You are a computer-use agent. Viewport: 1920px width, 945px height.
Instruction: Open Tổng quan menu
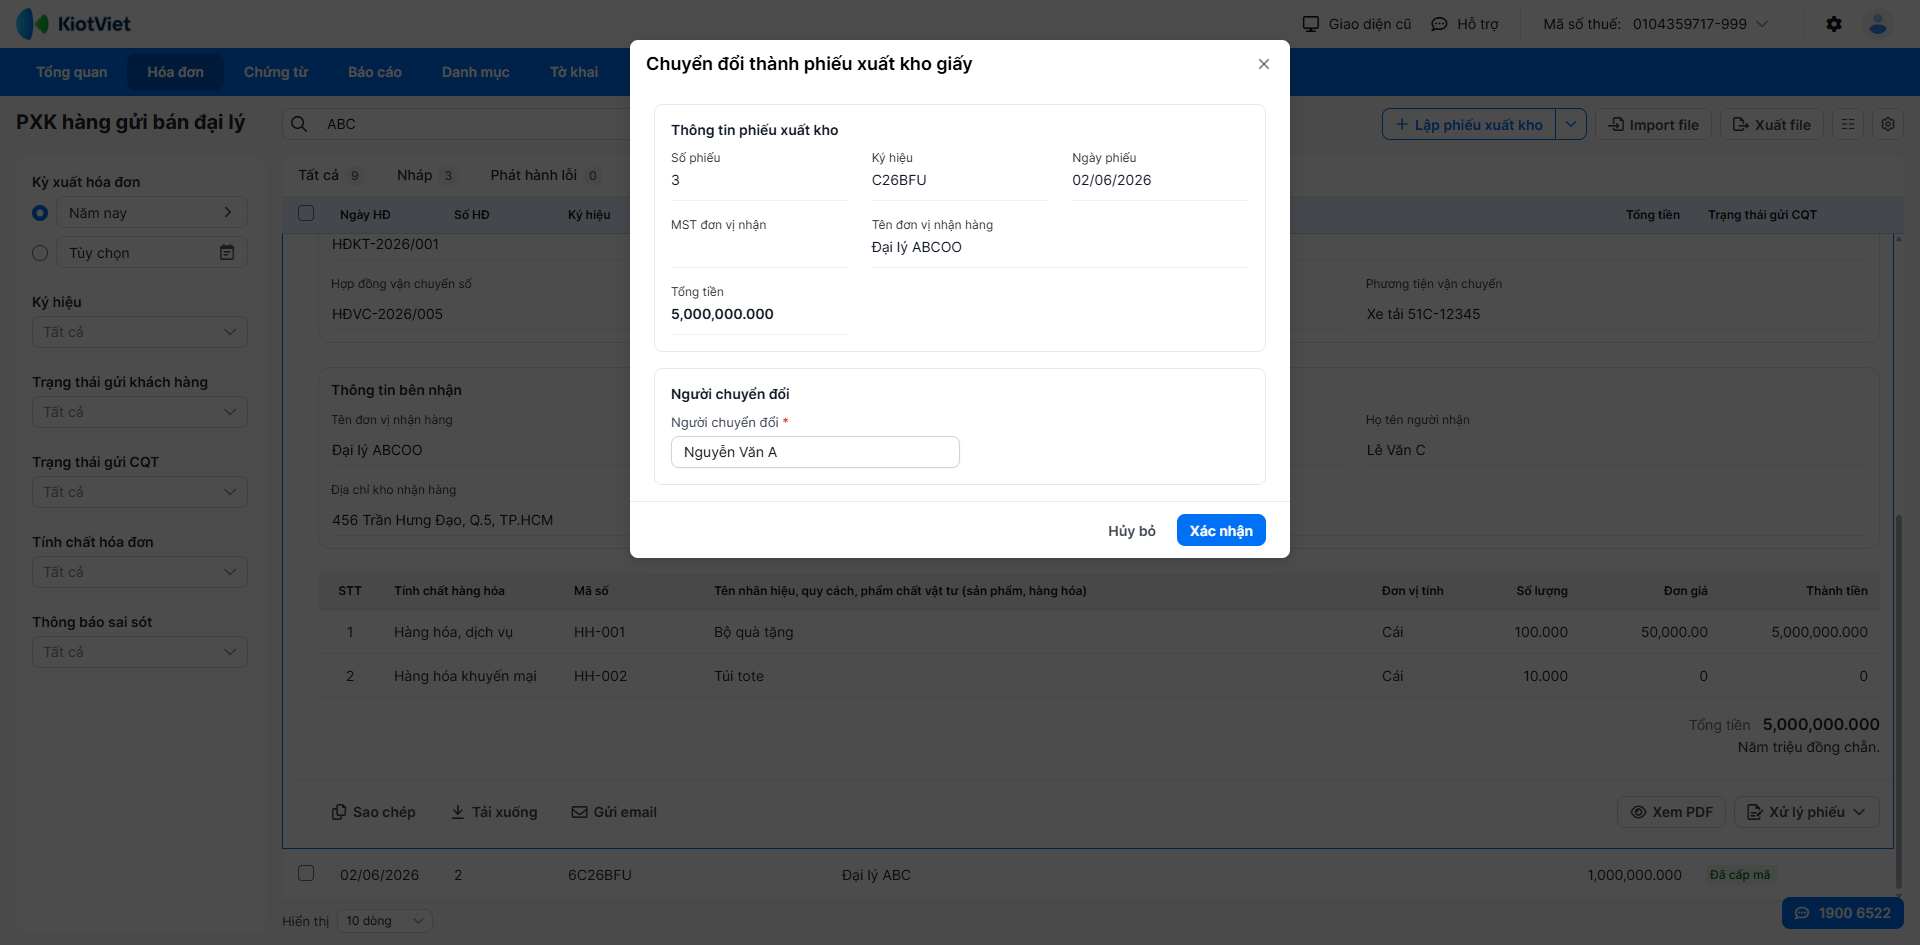[72, 72]
